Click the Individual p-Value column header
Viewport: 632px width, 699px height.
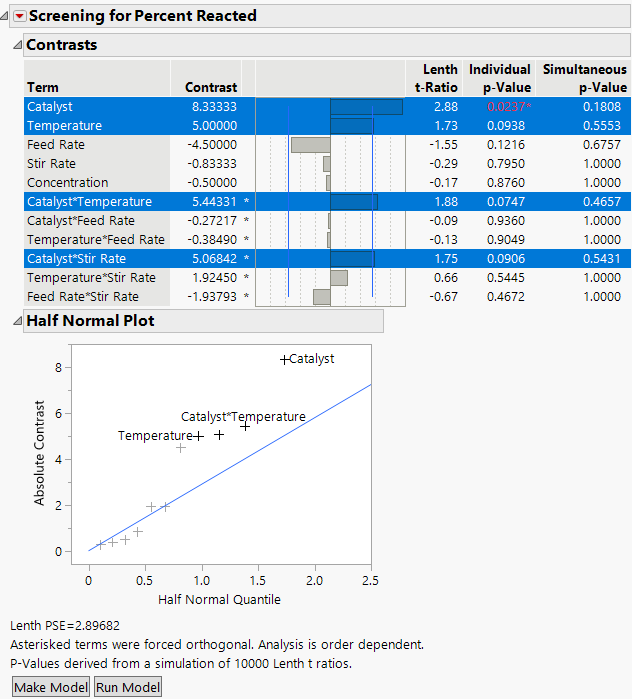pyautogui.click(x=500, y=78)
